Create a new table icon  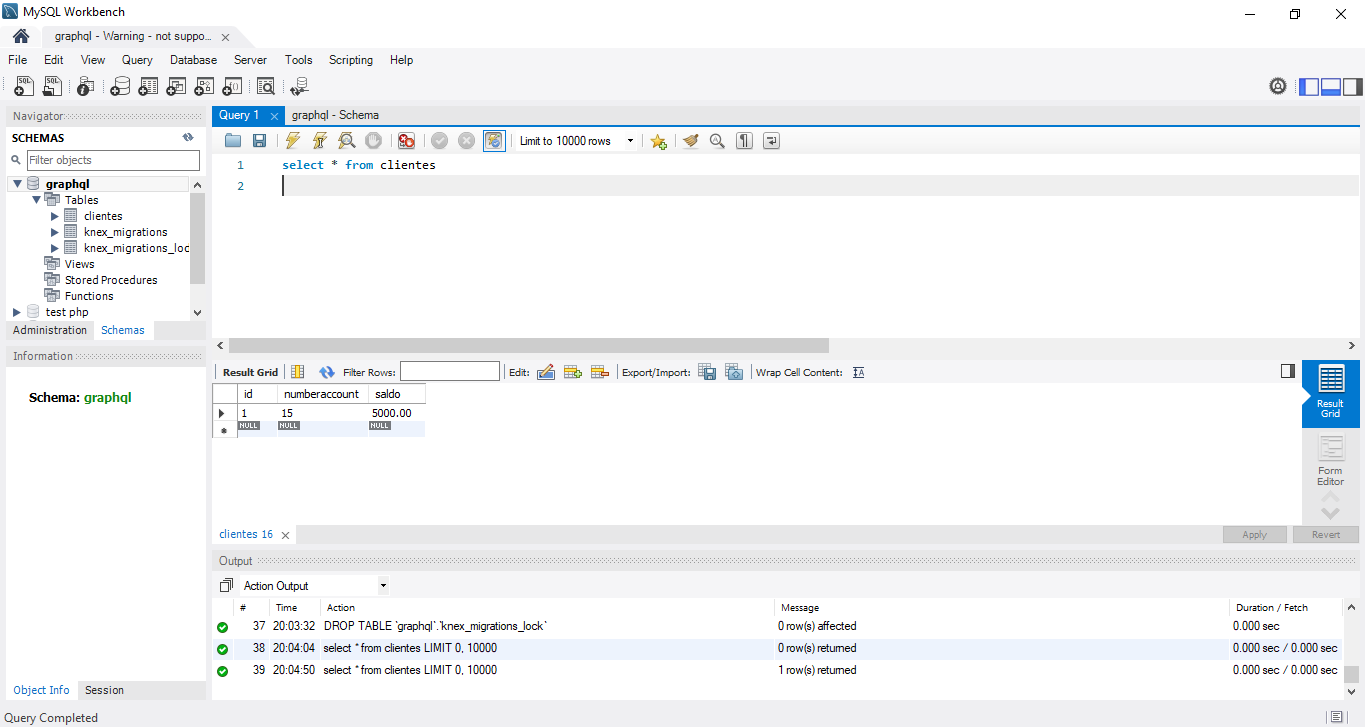[x=148, y=87]
